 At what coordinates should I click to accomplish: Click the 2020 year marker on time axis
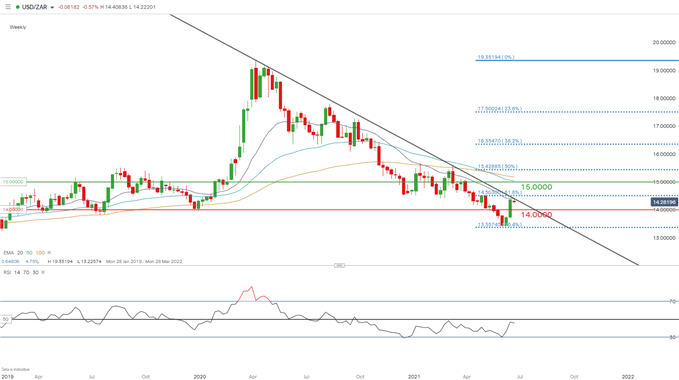pos(200,377)
